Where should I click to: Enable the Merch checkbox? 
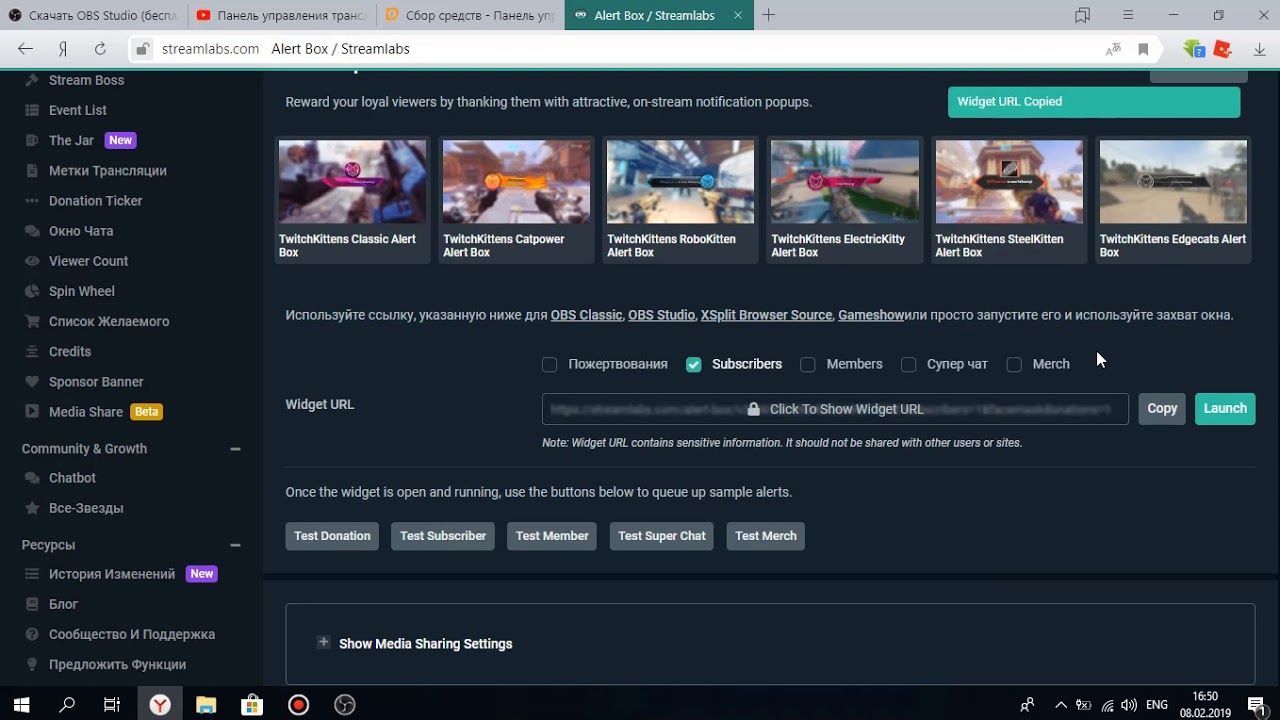[x=1014, y=365]
